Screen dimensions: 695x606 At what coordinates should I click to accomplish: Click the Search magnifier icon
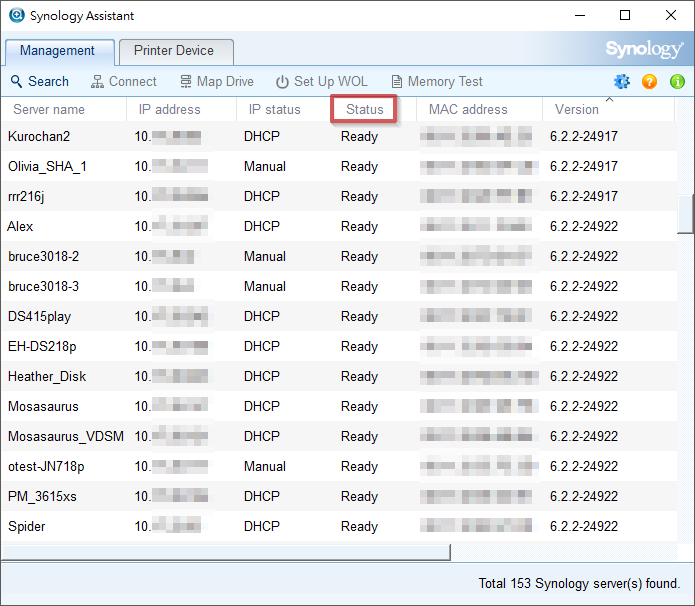pyautogui.click(x=16, y=82)
